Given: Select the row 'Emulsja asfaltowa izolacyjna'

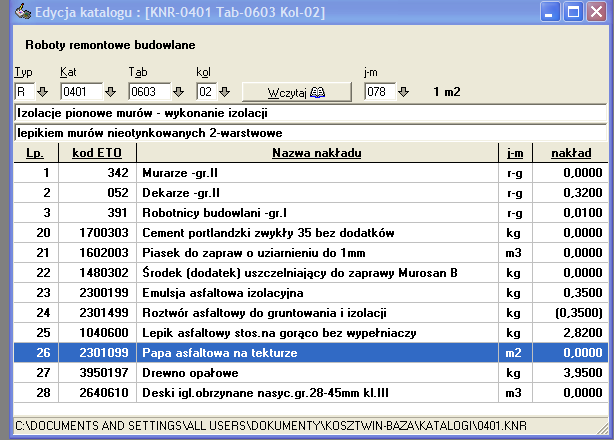Looking at the screenshot, I should coord(311,293).
